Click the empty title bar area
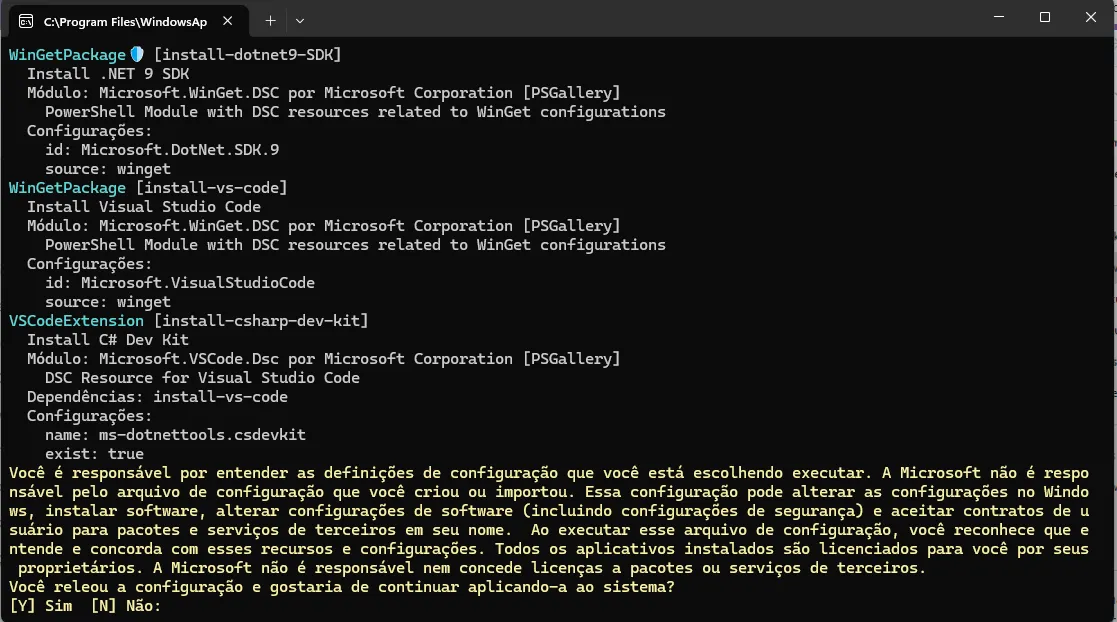 641,19
